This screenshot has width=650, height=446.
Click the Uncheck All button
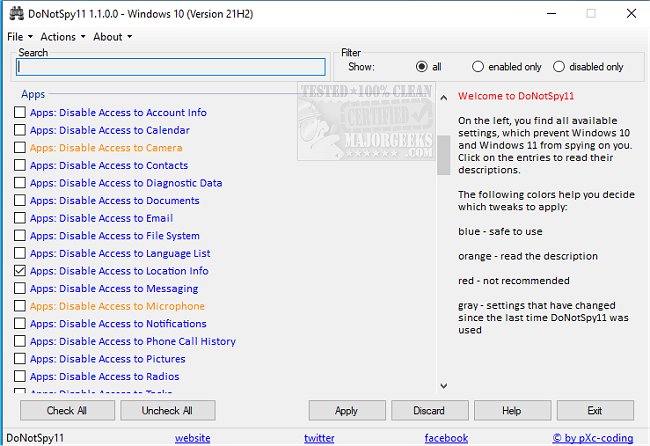tap(167, 411)
